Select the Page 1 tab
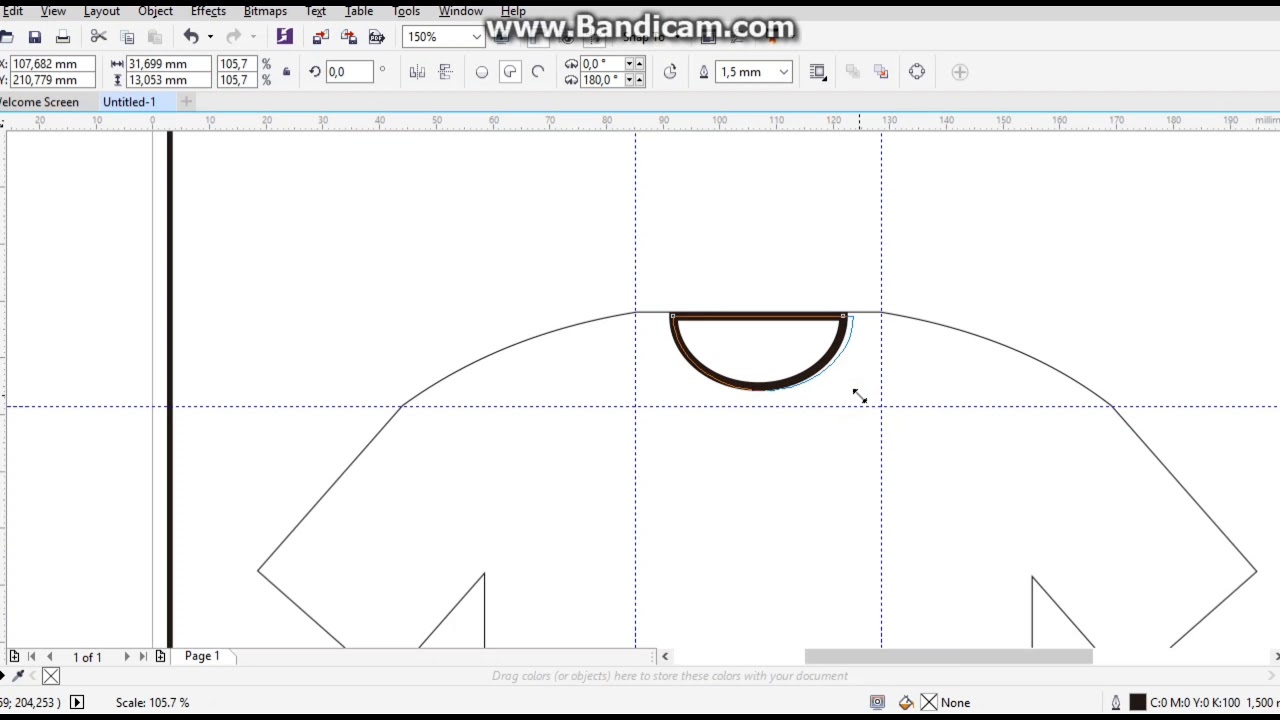 tap(202, 656)
